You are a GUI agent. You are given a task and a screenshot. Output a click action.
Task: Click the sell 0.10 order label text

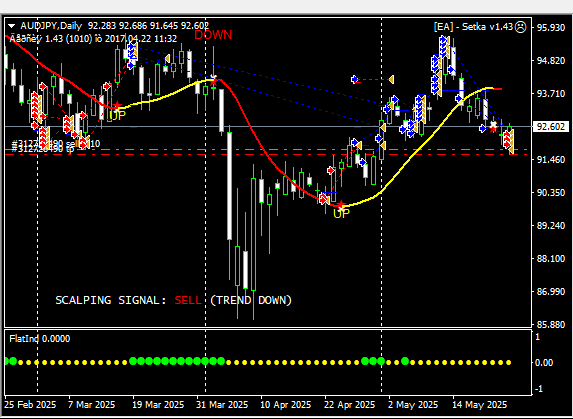pos(83,144)
